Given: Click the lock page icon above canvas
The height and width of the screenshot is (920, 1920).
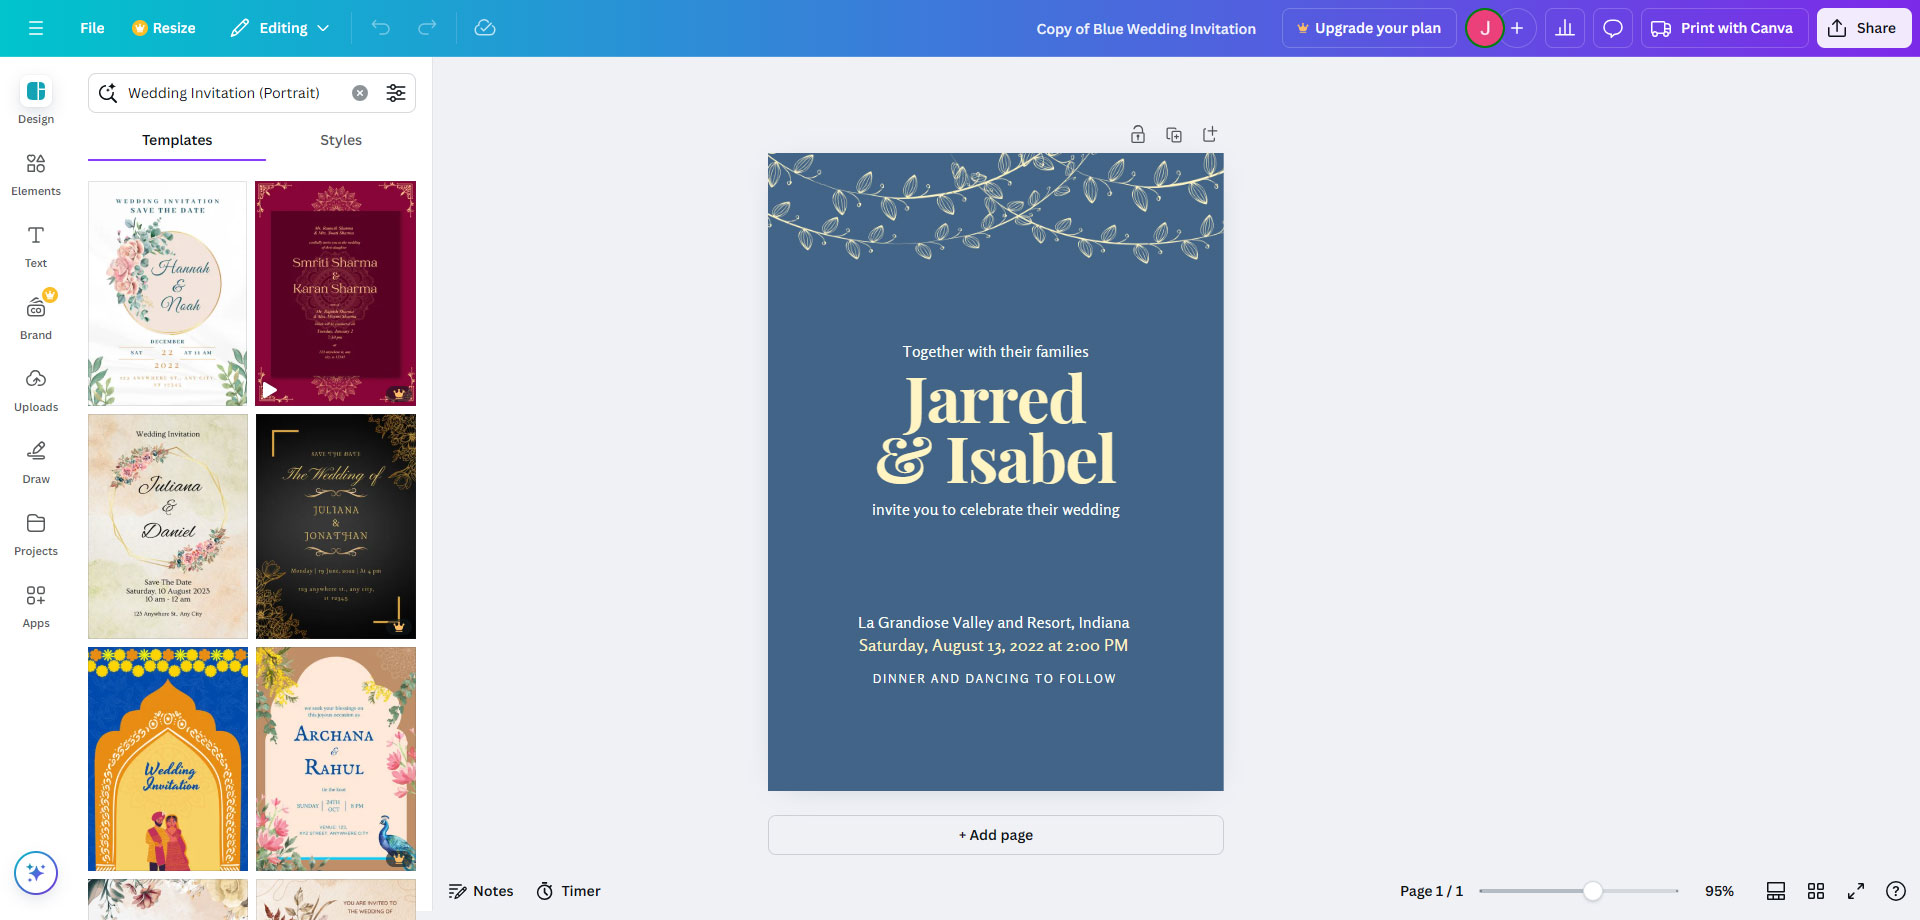Looking at the screenshot, I should (1138, 135).
